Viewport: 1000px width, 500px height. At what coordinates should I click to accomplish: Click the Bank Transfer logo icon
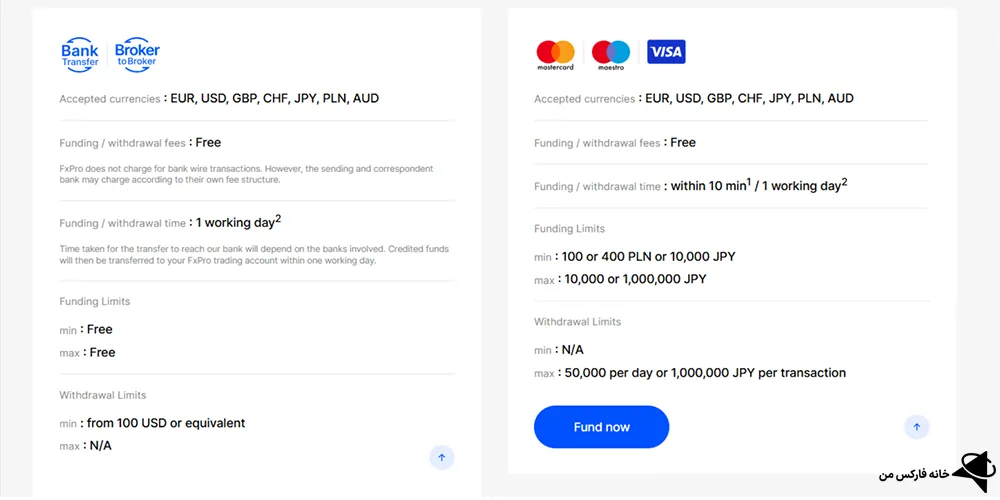[80, 55]
